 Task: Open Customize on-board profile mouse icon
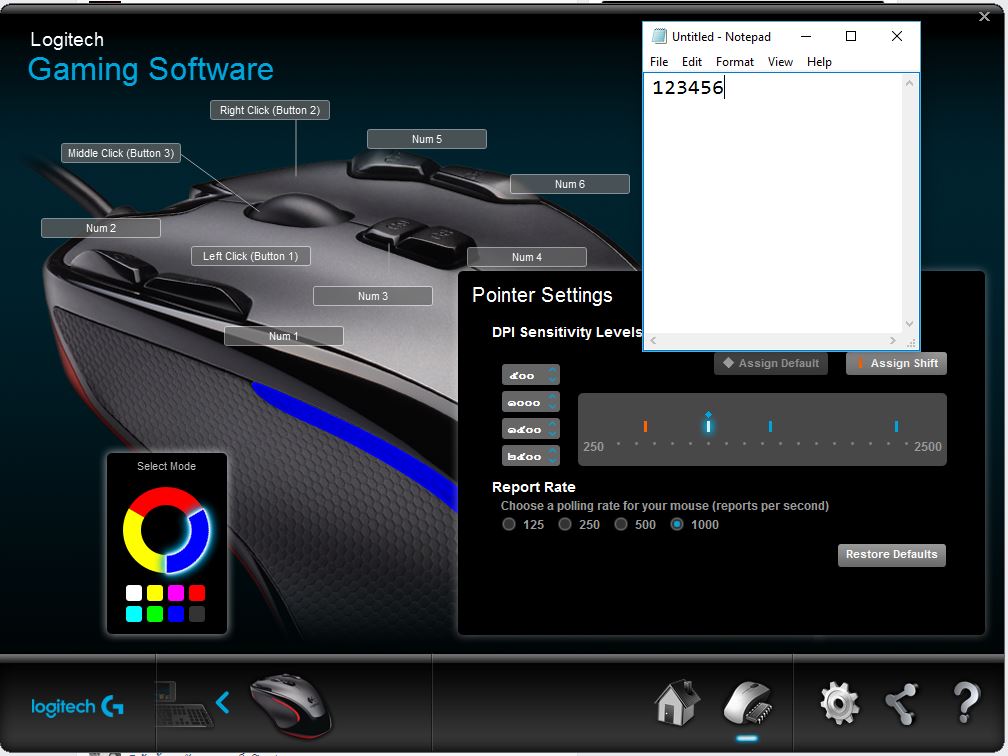click(x=747, y=703)
